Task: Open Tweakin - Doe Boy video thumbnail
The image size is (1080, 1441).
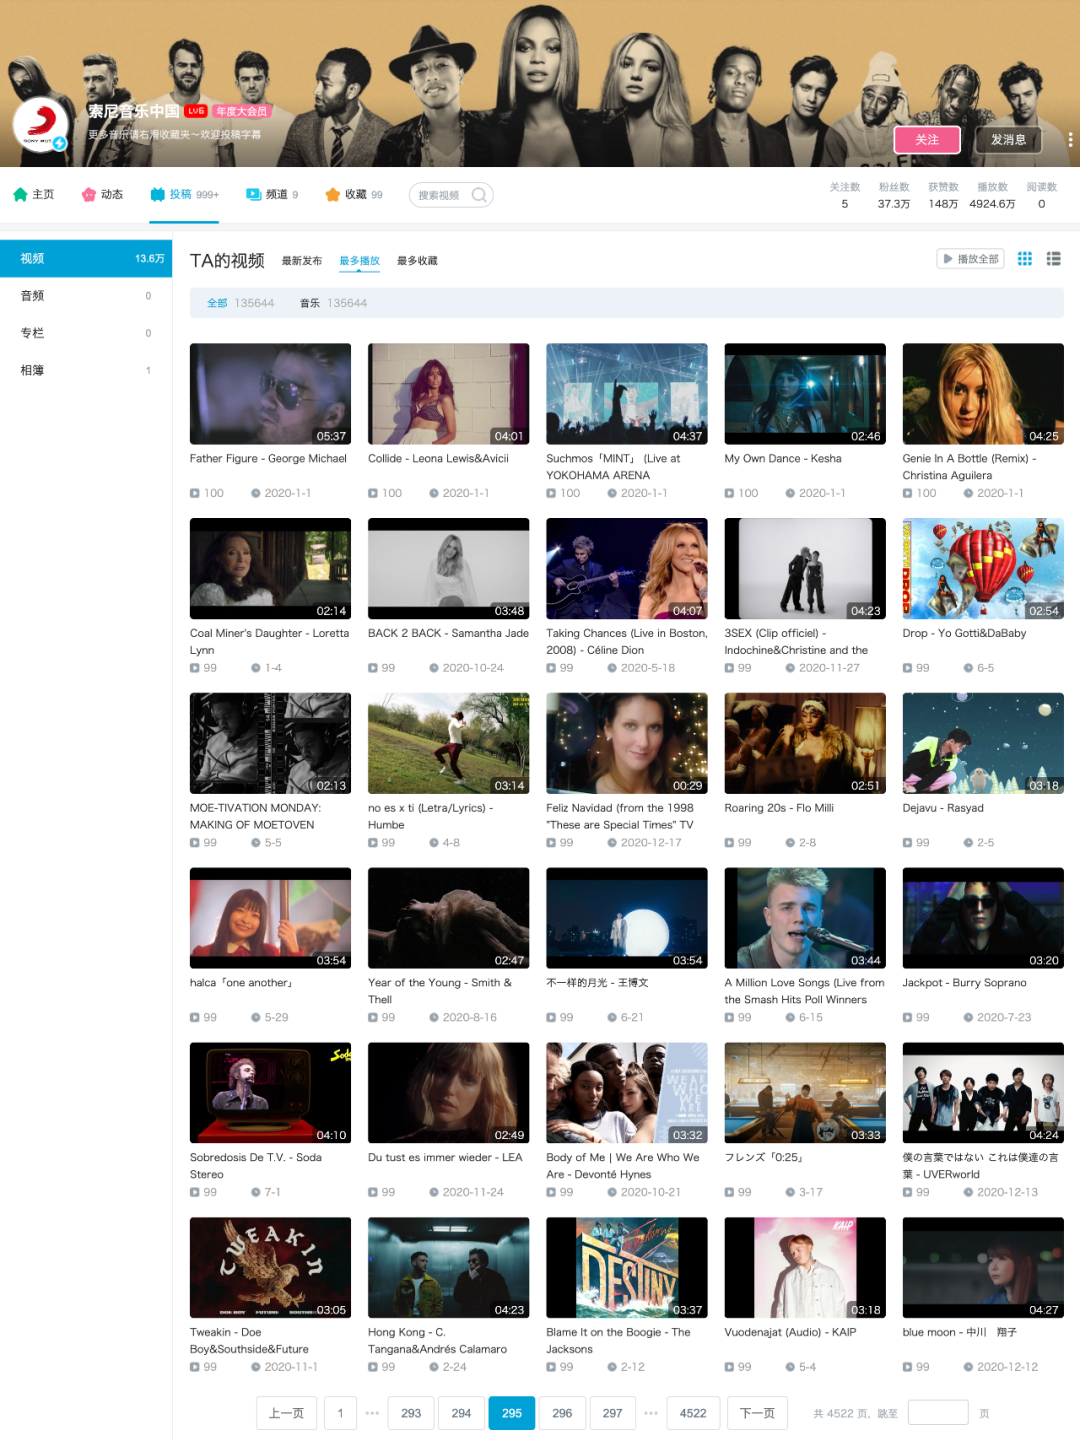Action: pyautogui.click(x=270, y=1267)
